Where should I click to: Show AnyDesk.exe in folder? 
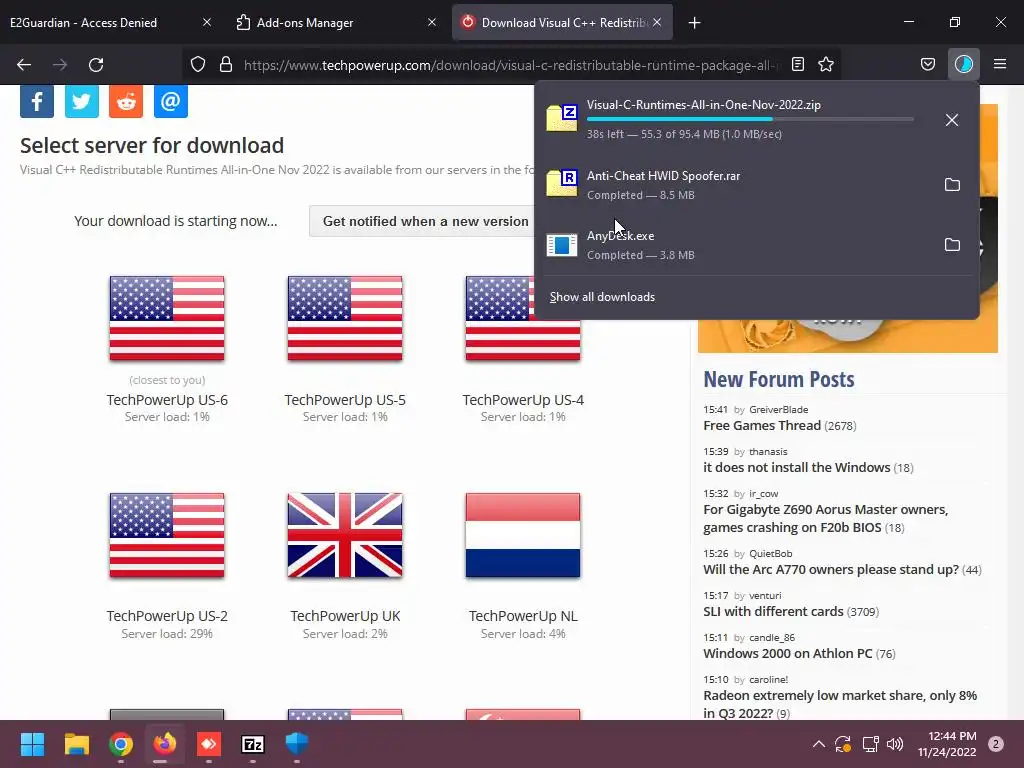click(x=952, y=245)
